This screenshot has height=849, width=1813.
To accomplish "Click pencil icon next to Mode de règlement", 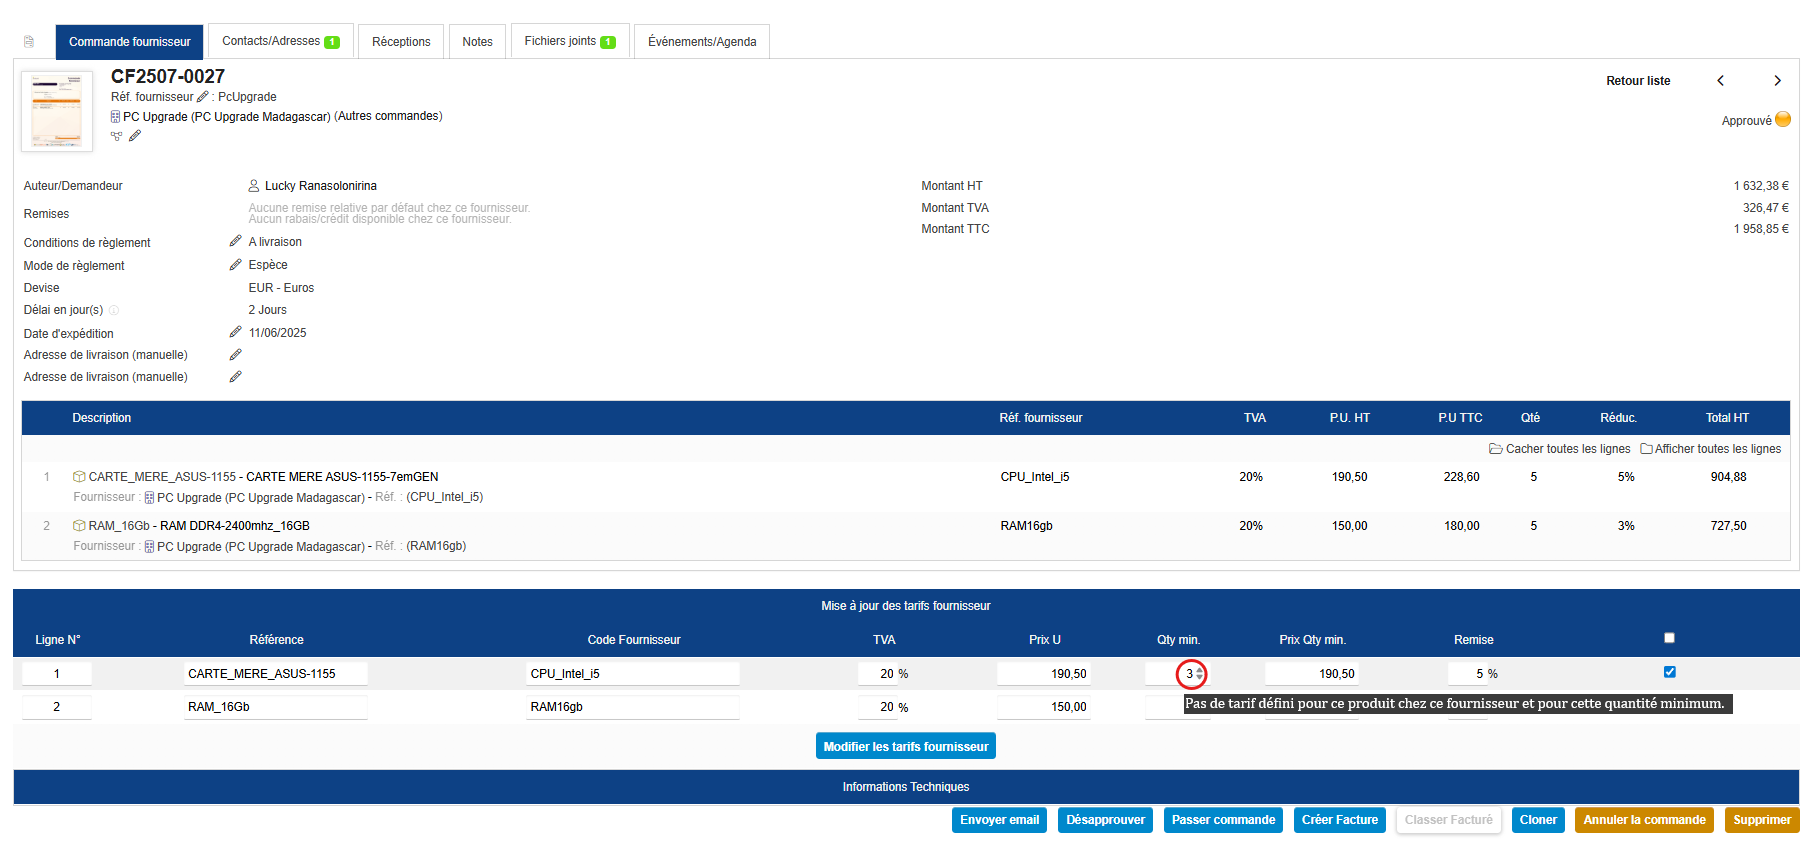I will [x=235, y=265].
